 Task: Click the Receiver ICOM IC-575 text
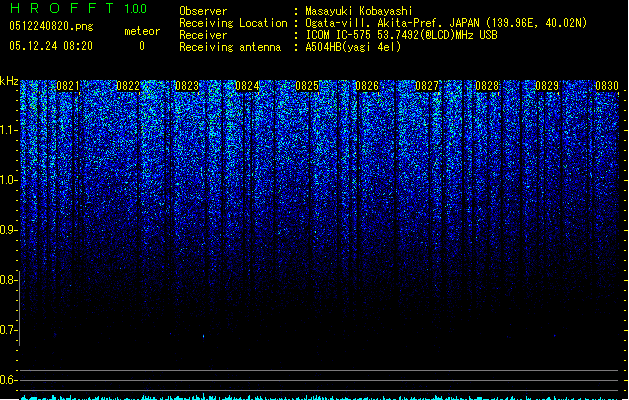pos(401,35)
